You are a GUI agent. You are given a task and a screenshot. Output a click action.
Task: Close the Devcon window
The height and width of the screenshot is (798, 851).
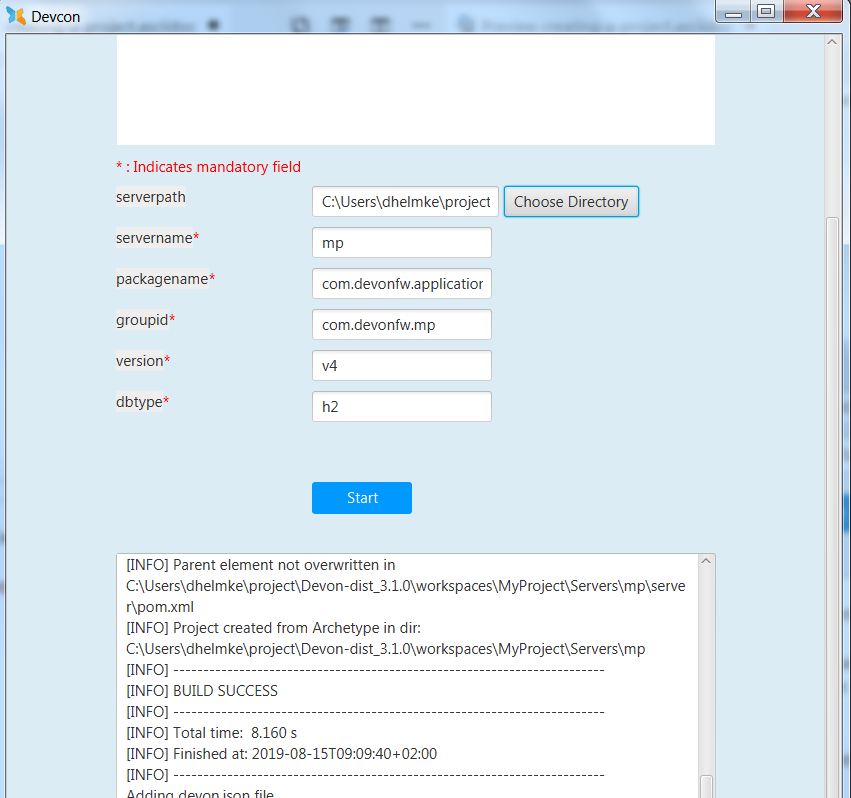pos(813,12)
